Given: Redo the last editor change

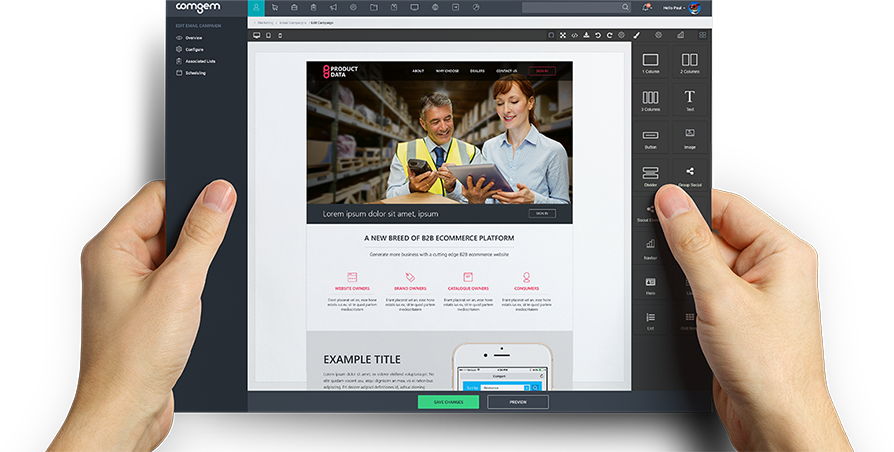Looking at the screenshot, I should (609, 35).
